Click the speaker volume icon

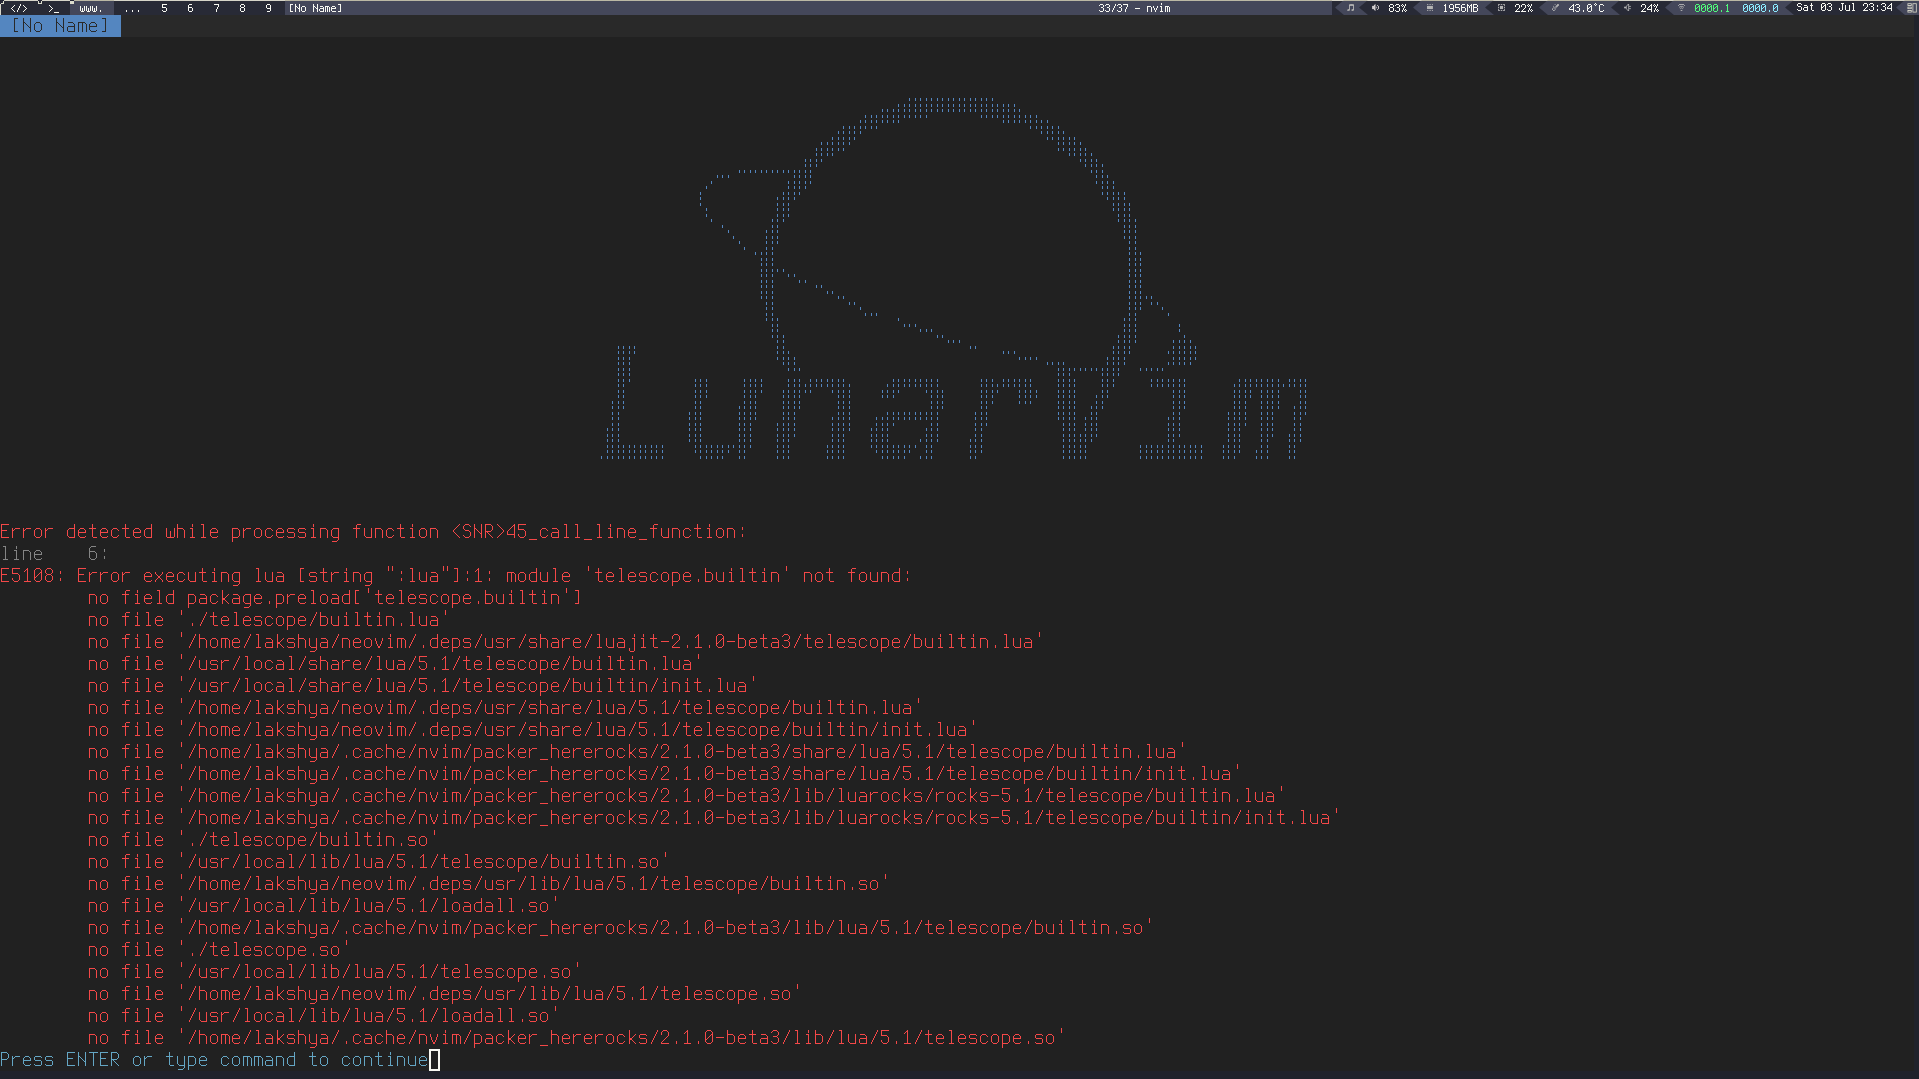tap(1375, 8)
